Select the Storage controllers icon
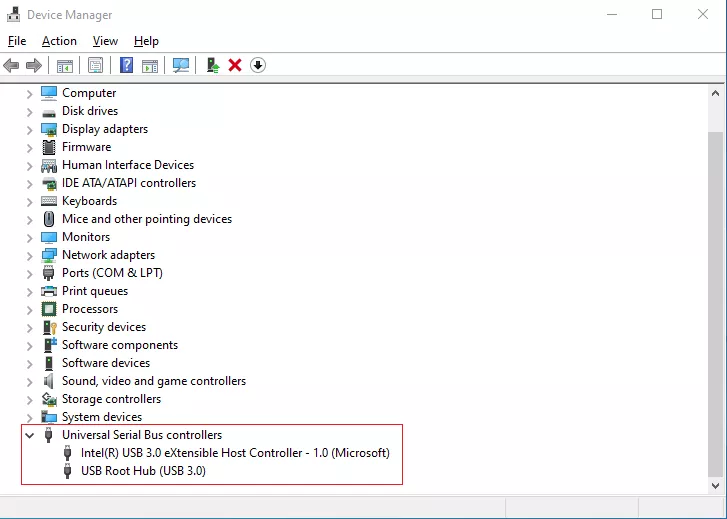Viewport: 727px width, 519px height. (49, 399)
